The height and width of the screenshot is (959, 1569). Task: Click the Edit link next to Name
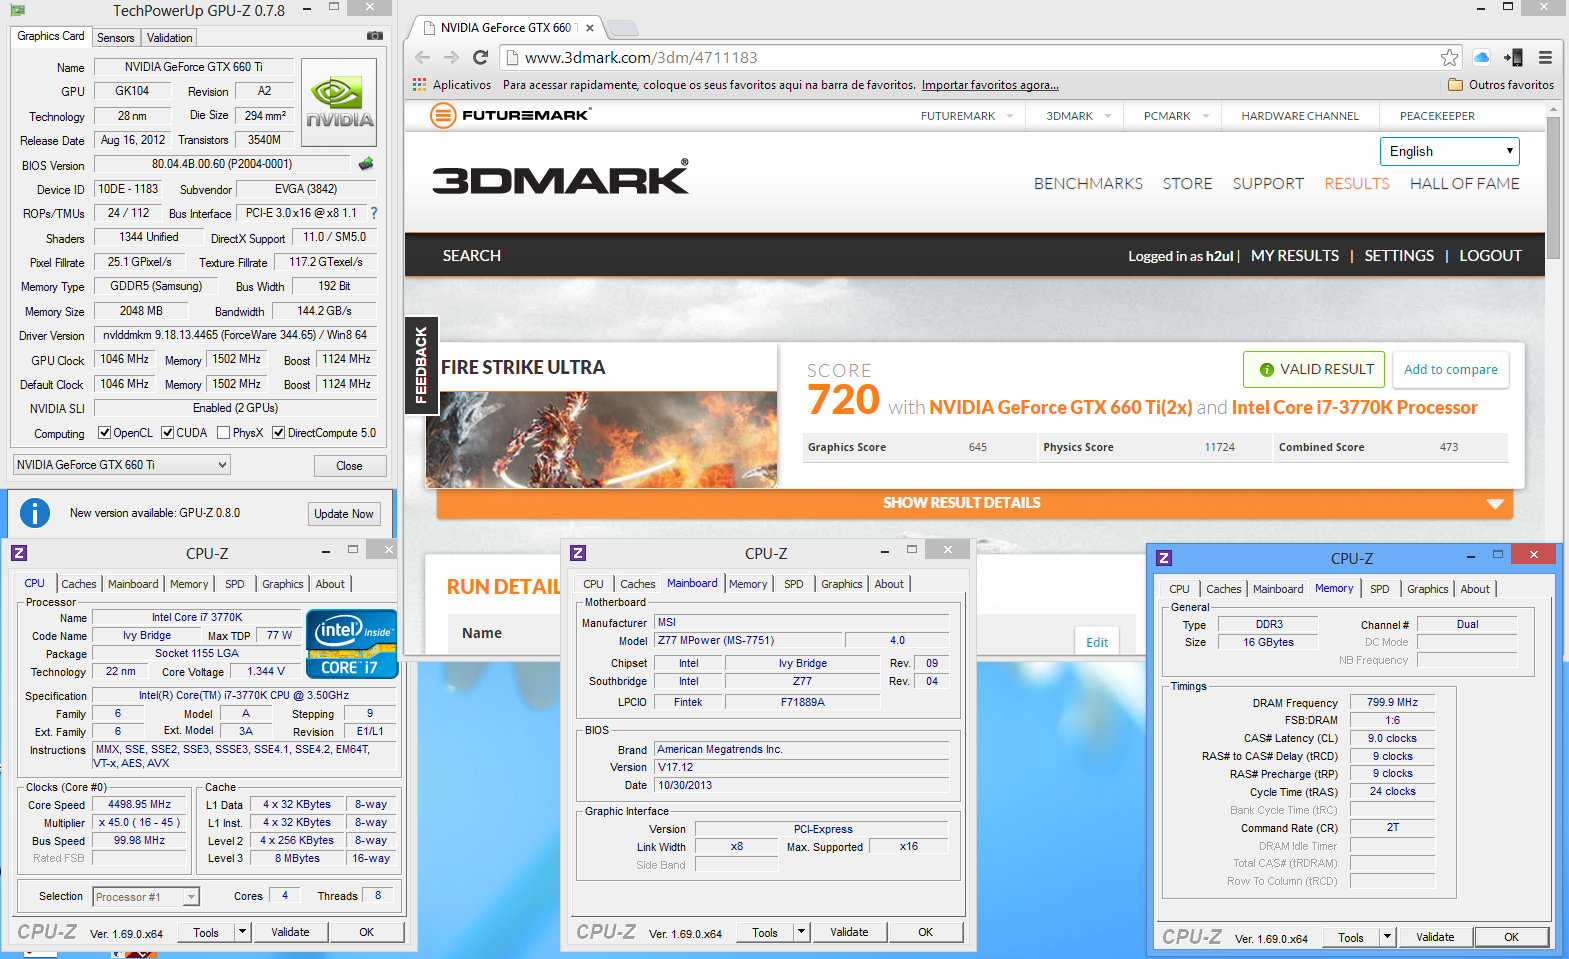point(1097,642)
